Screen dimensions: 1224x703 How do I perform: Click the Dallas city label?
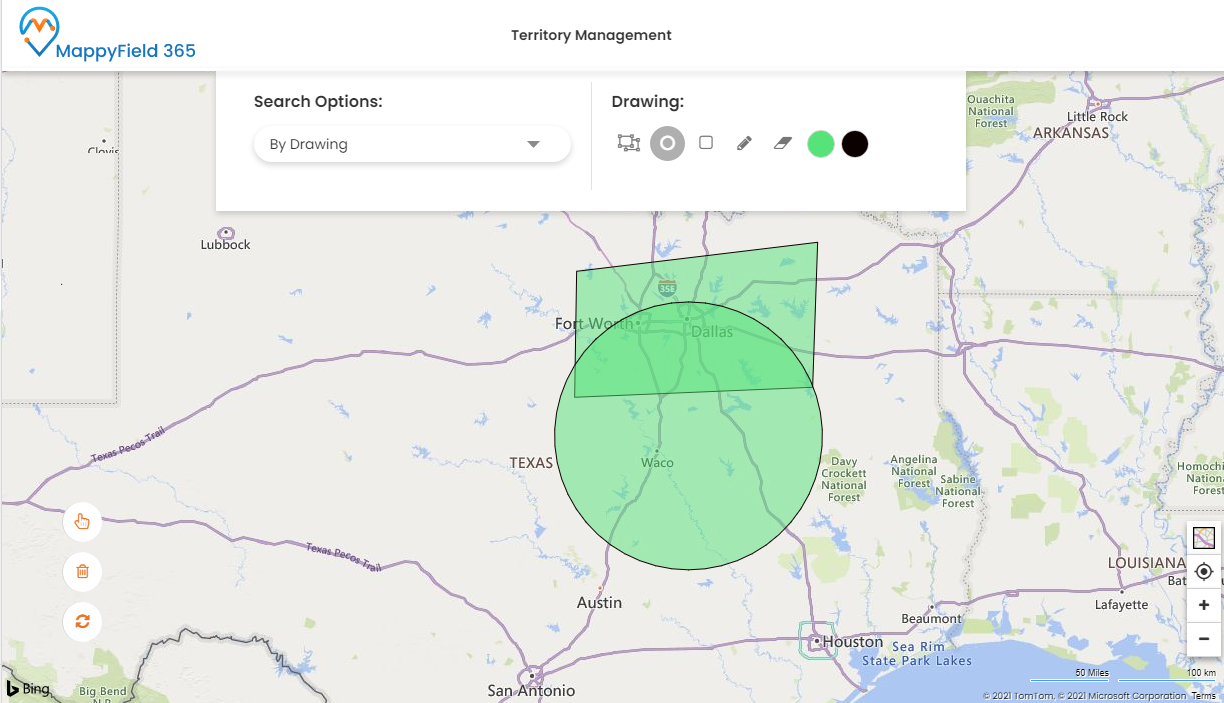[712, 331]
